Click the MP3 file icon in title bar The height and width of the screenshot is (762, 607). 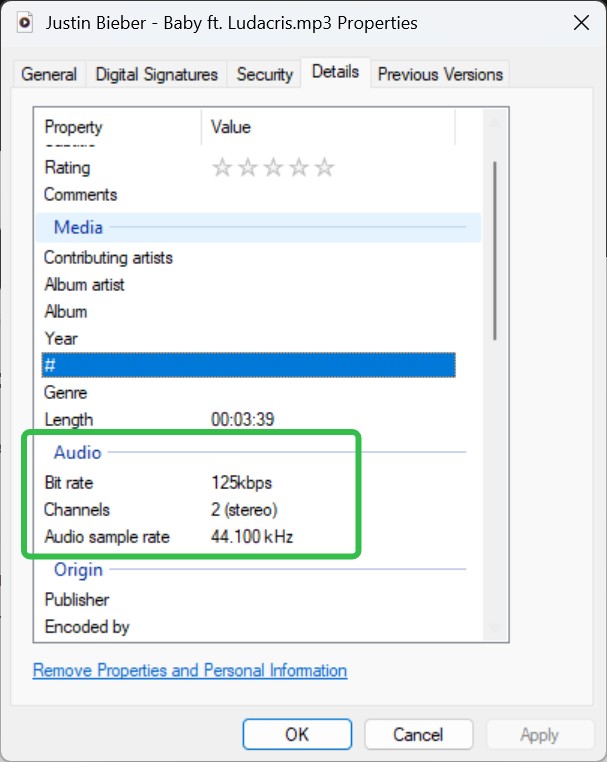point(25,23)
